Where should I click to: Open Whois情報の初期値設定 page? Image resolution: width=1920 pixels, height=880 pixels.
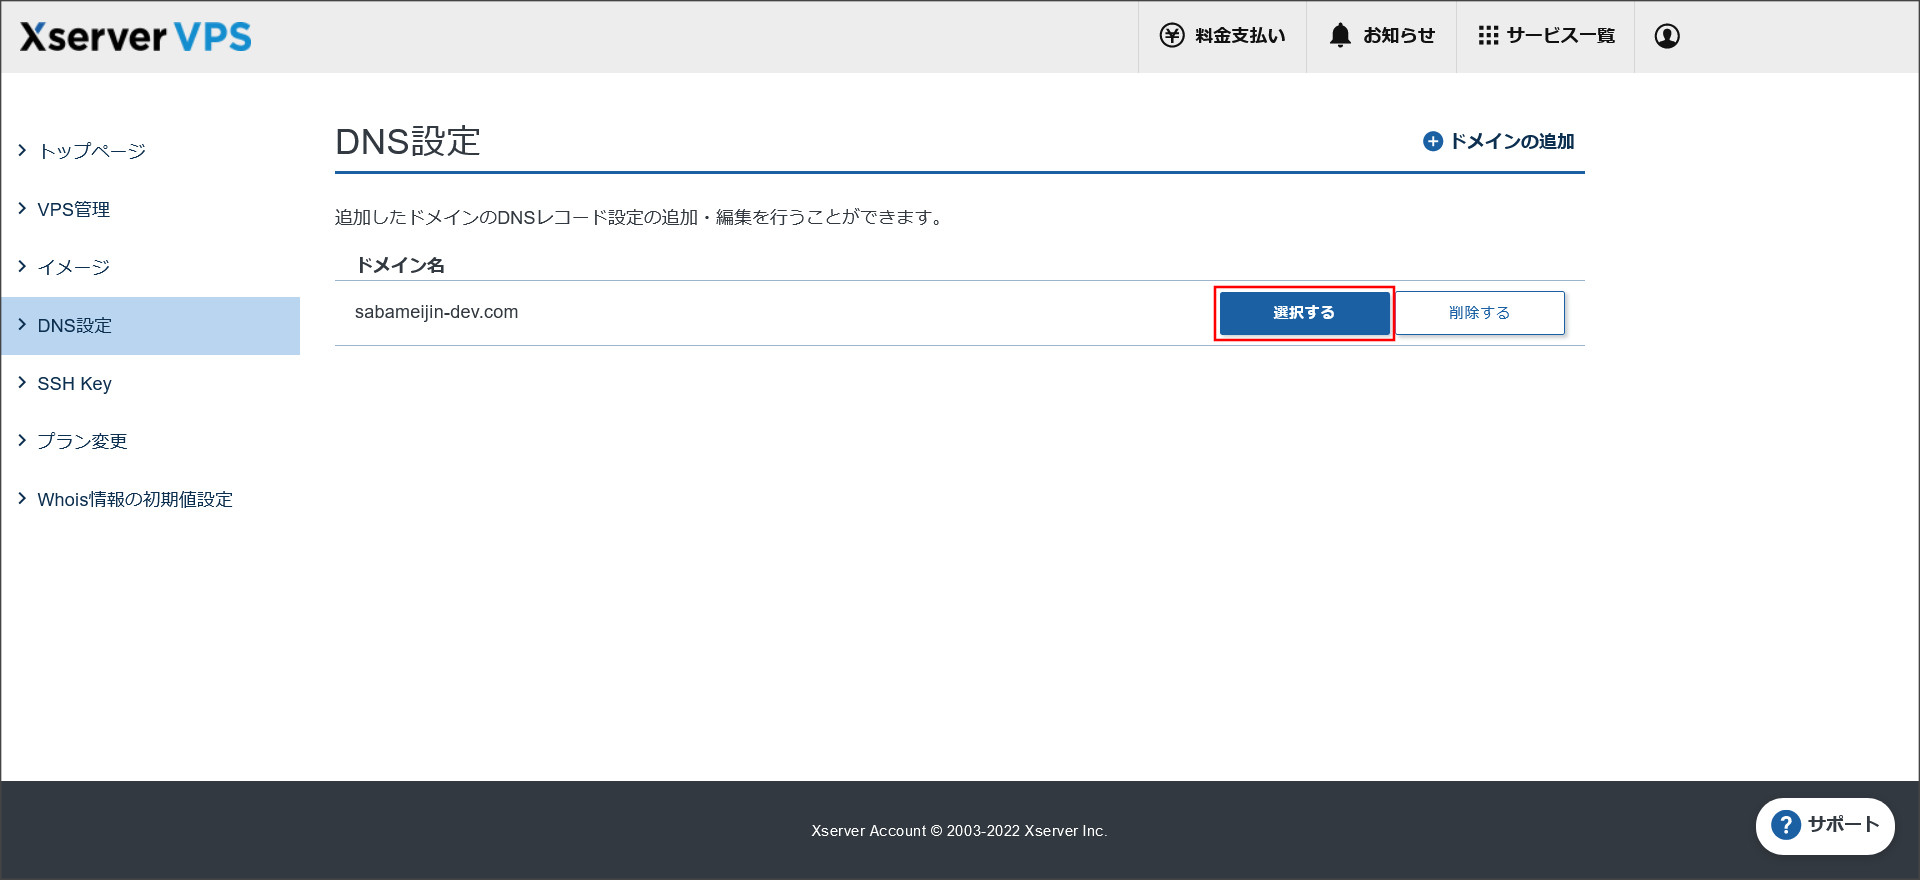click(x=135, y=499)
